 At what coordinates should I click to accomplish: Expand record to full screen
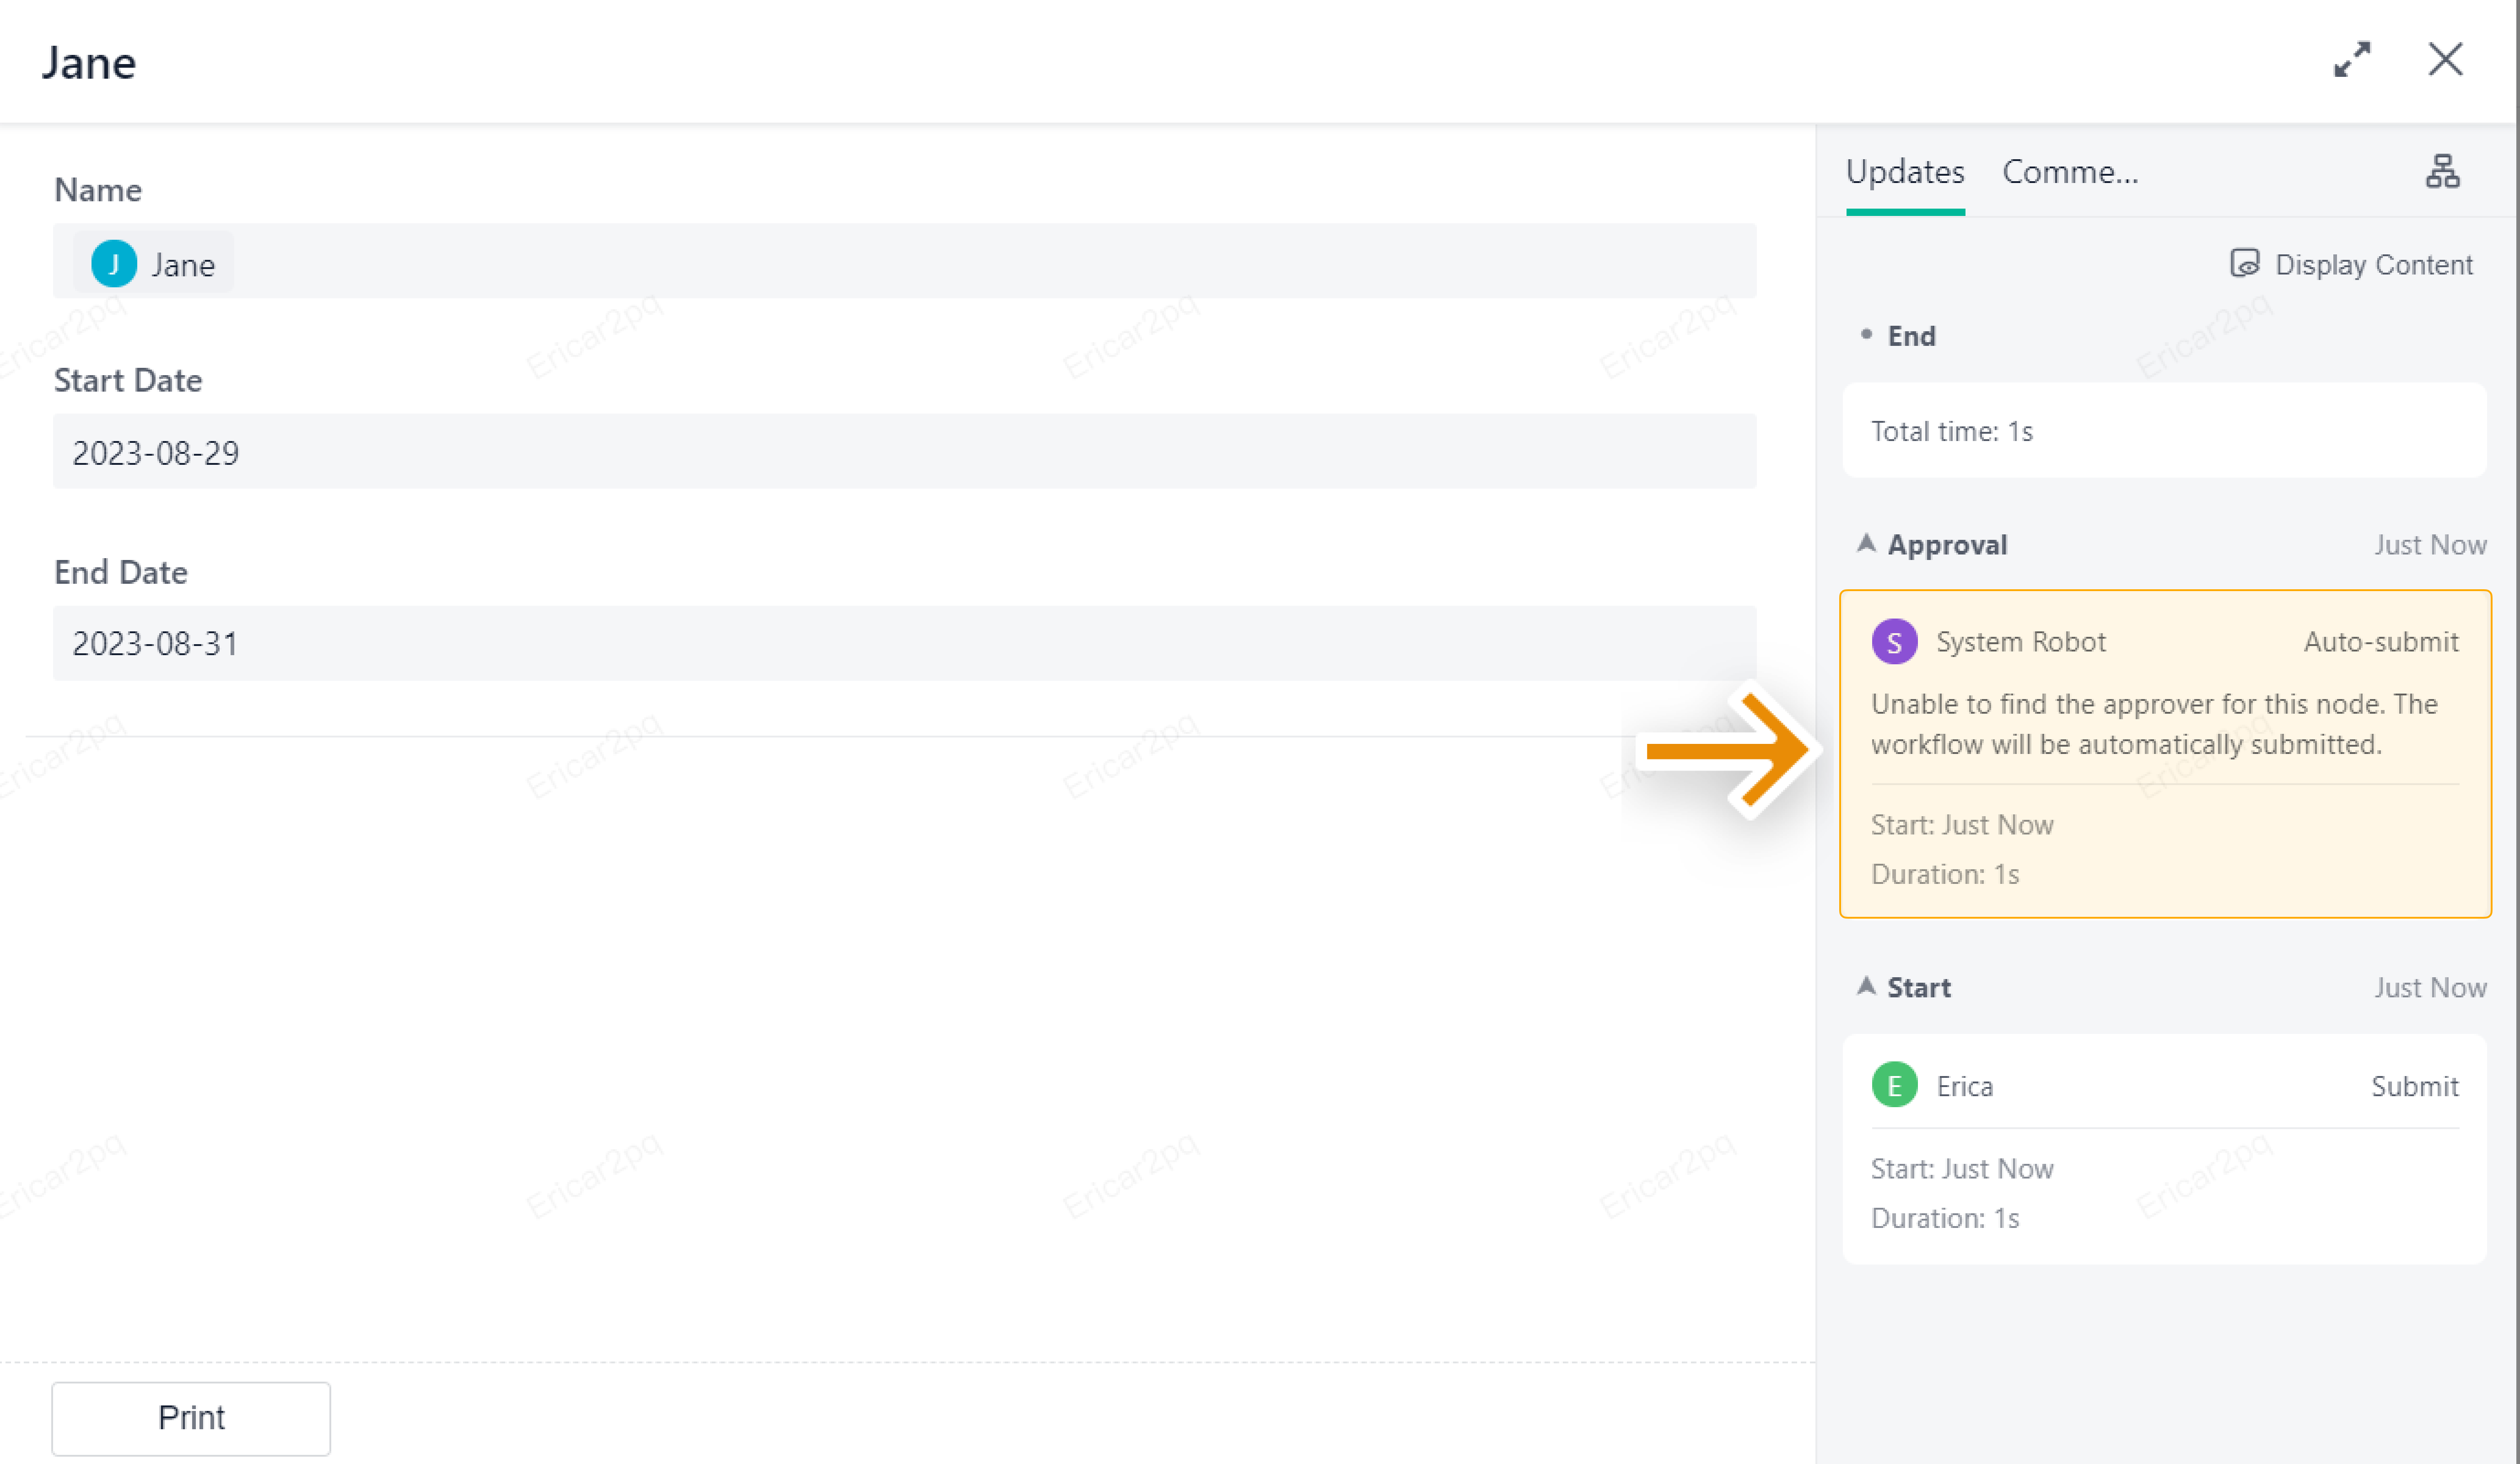pyautogui.click(x=2352, y=60)
